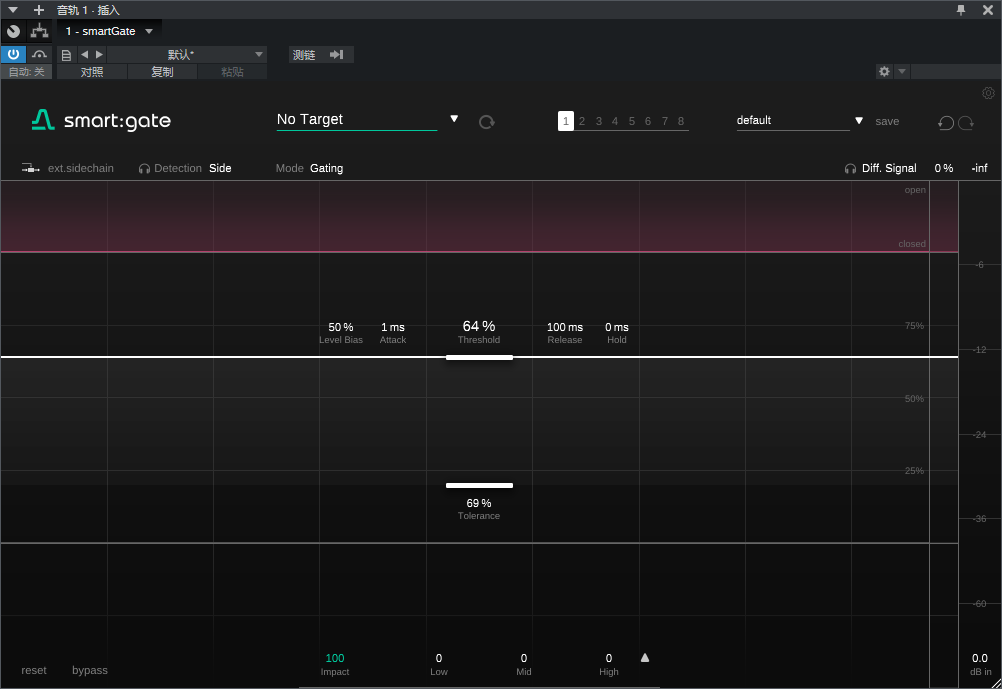Click the redo arrow icon
The height and width of the screenshot is (689, 1002).
tap(966, 122)
